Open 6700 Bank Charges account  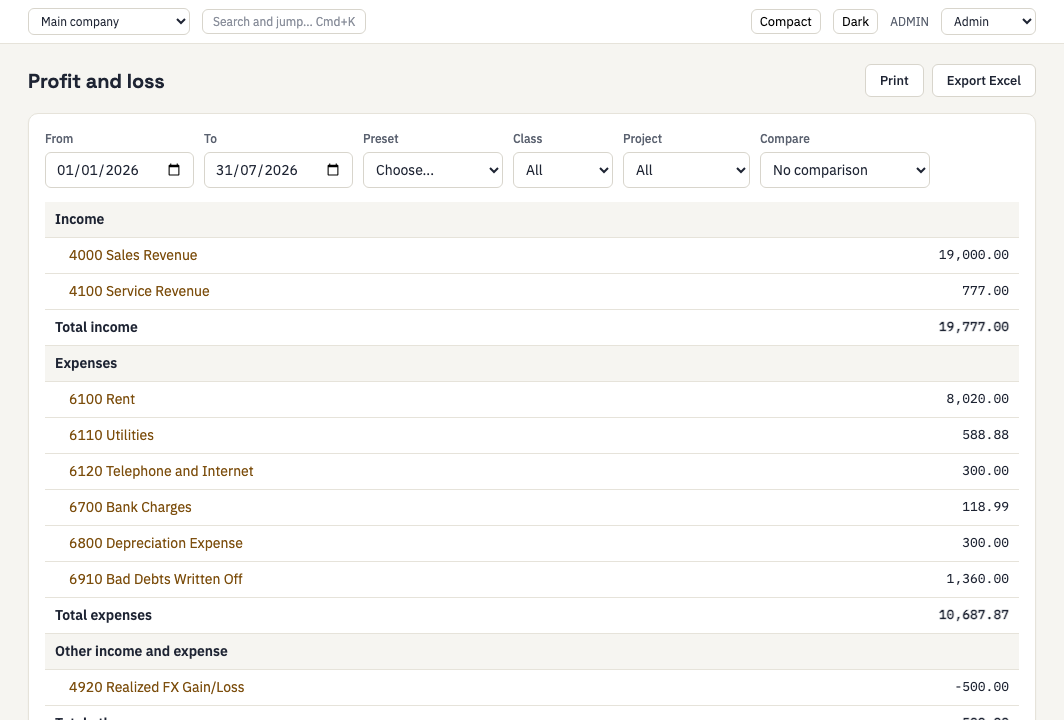click(130, 507)
